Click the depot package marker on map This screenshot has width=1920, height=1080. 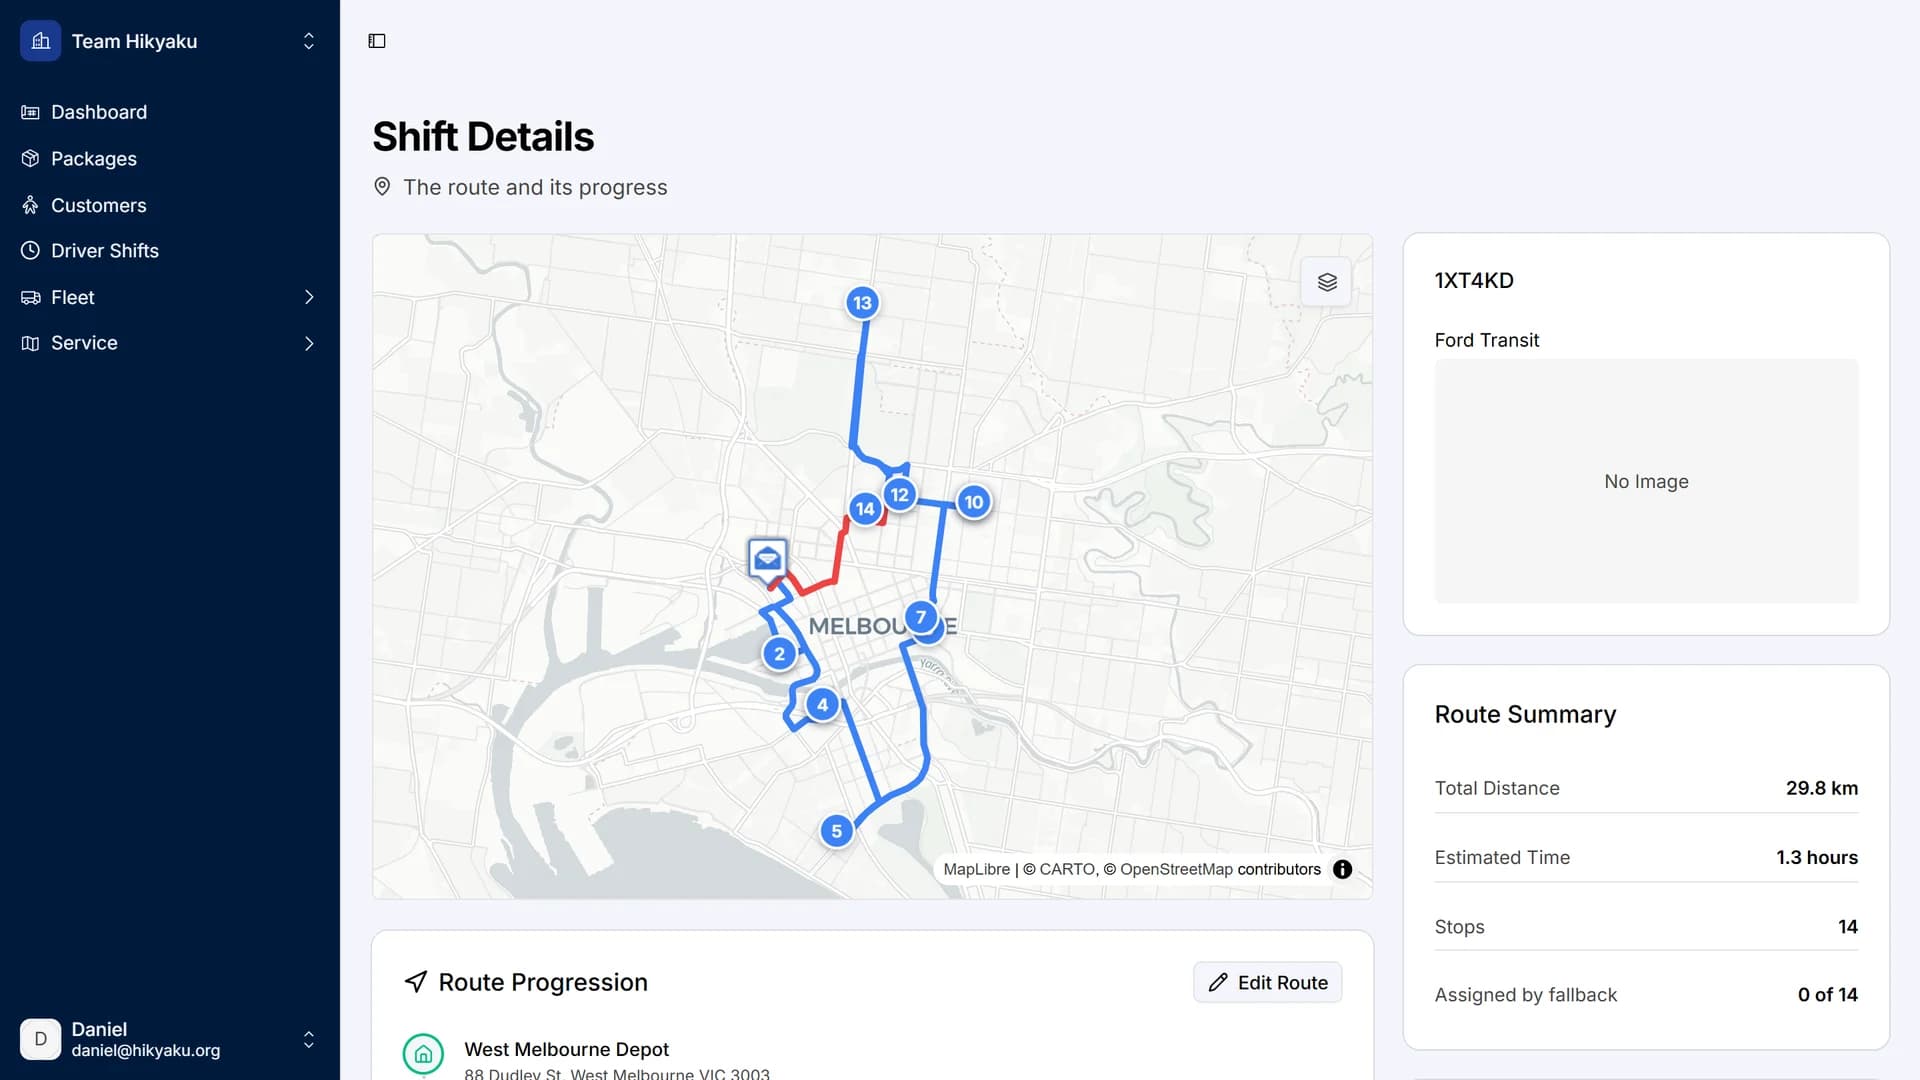(768, 559)
